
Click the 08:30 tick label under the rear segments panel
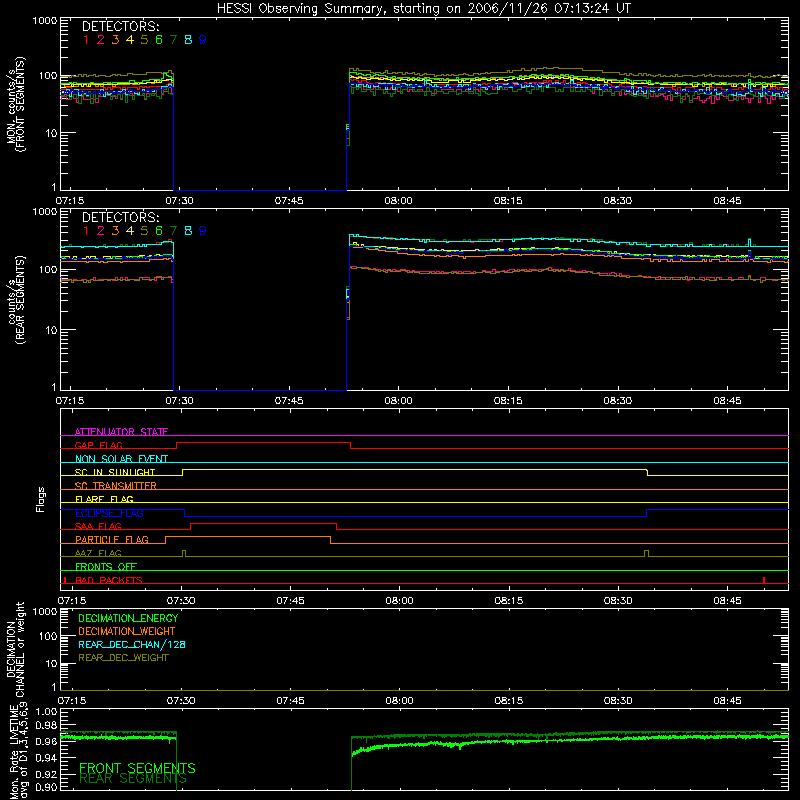coord(617,401)
